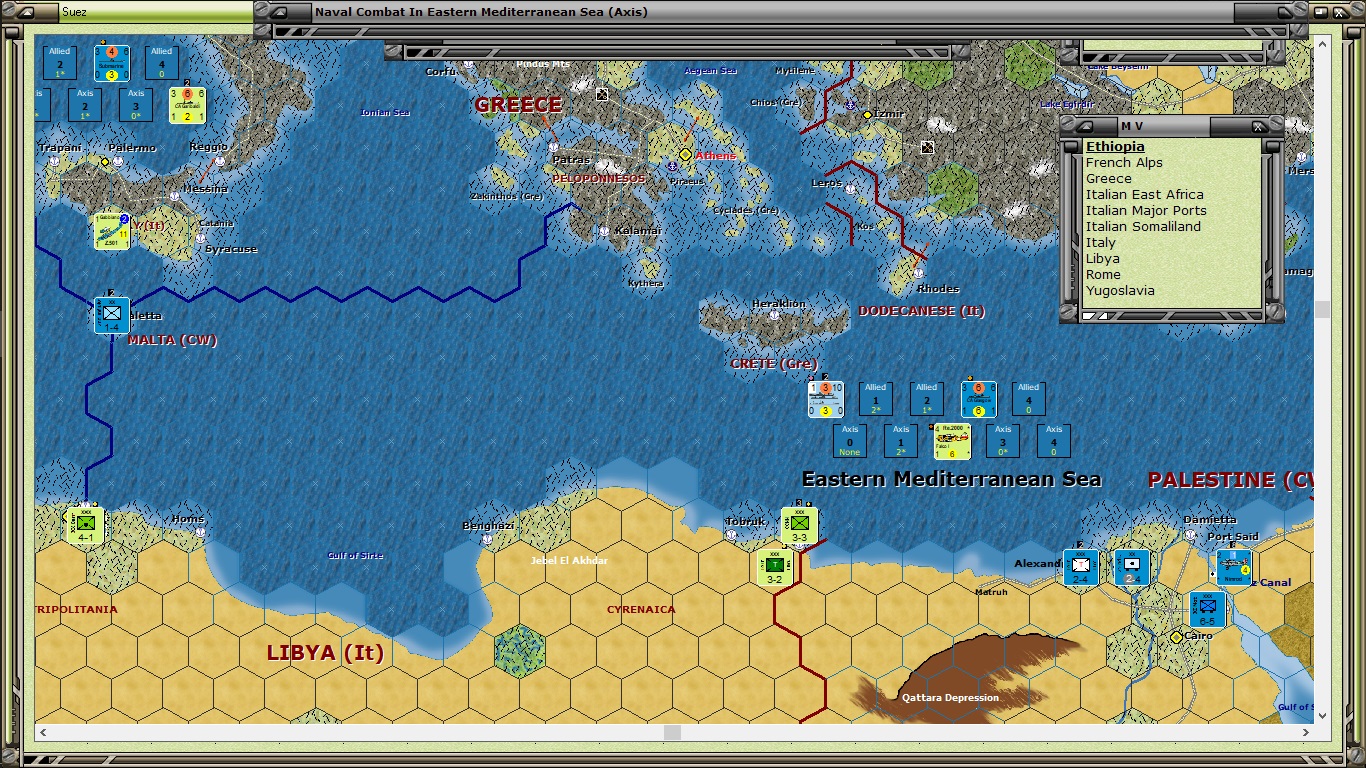Screen dimensions: 1366x768
Task: Click Axis sea box 3 in Eastern Mediterranean
Action: tap(1003, 441)
